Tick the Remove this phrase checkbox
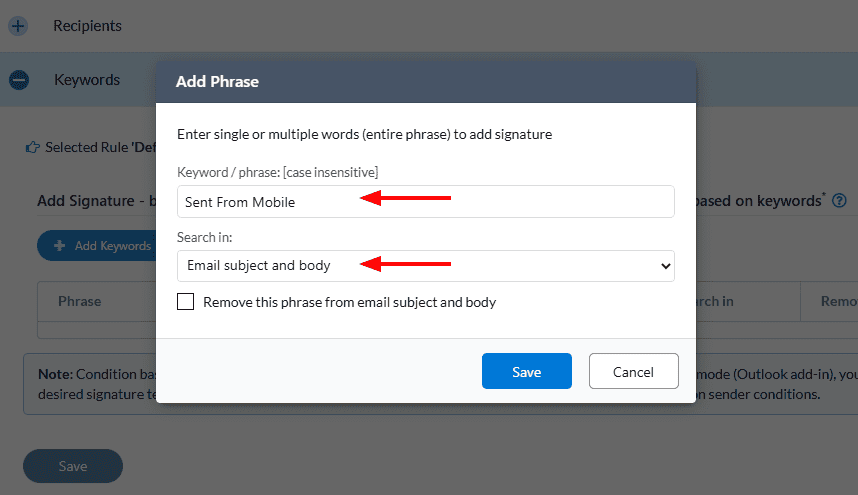858x495 pixels. (185, 302)
